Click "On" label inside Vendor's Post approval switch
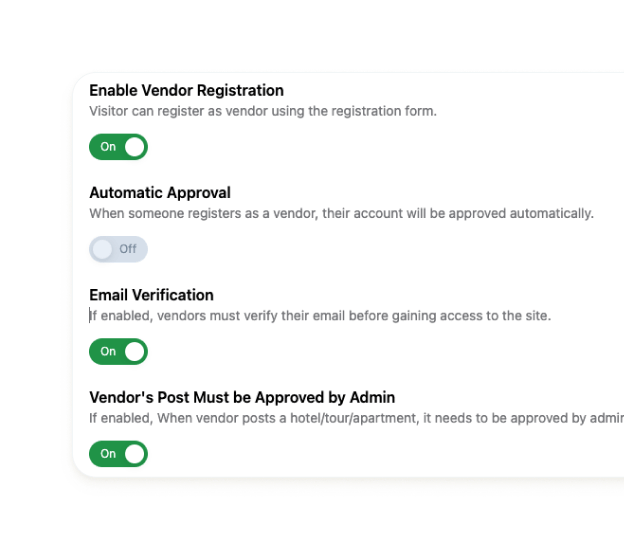624x550 pixels. point(108,454)
